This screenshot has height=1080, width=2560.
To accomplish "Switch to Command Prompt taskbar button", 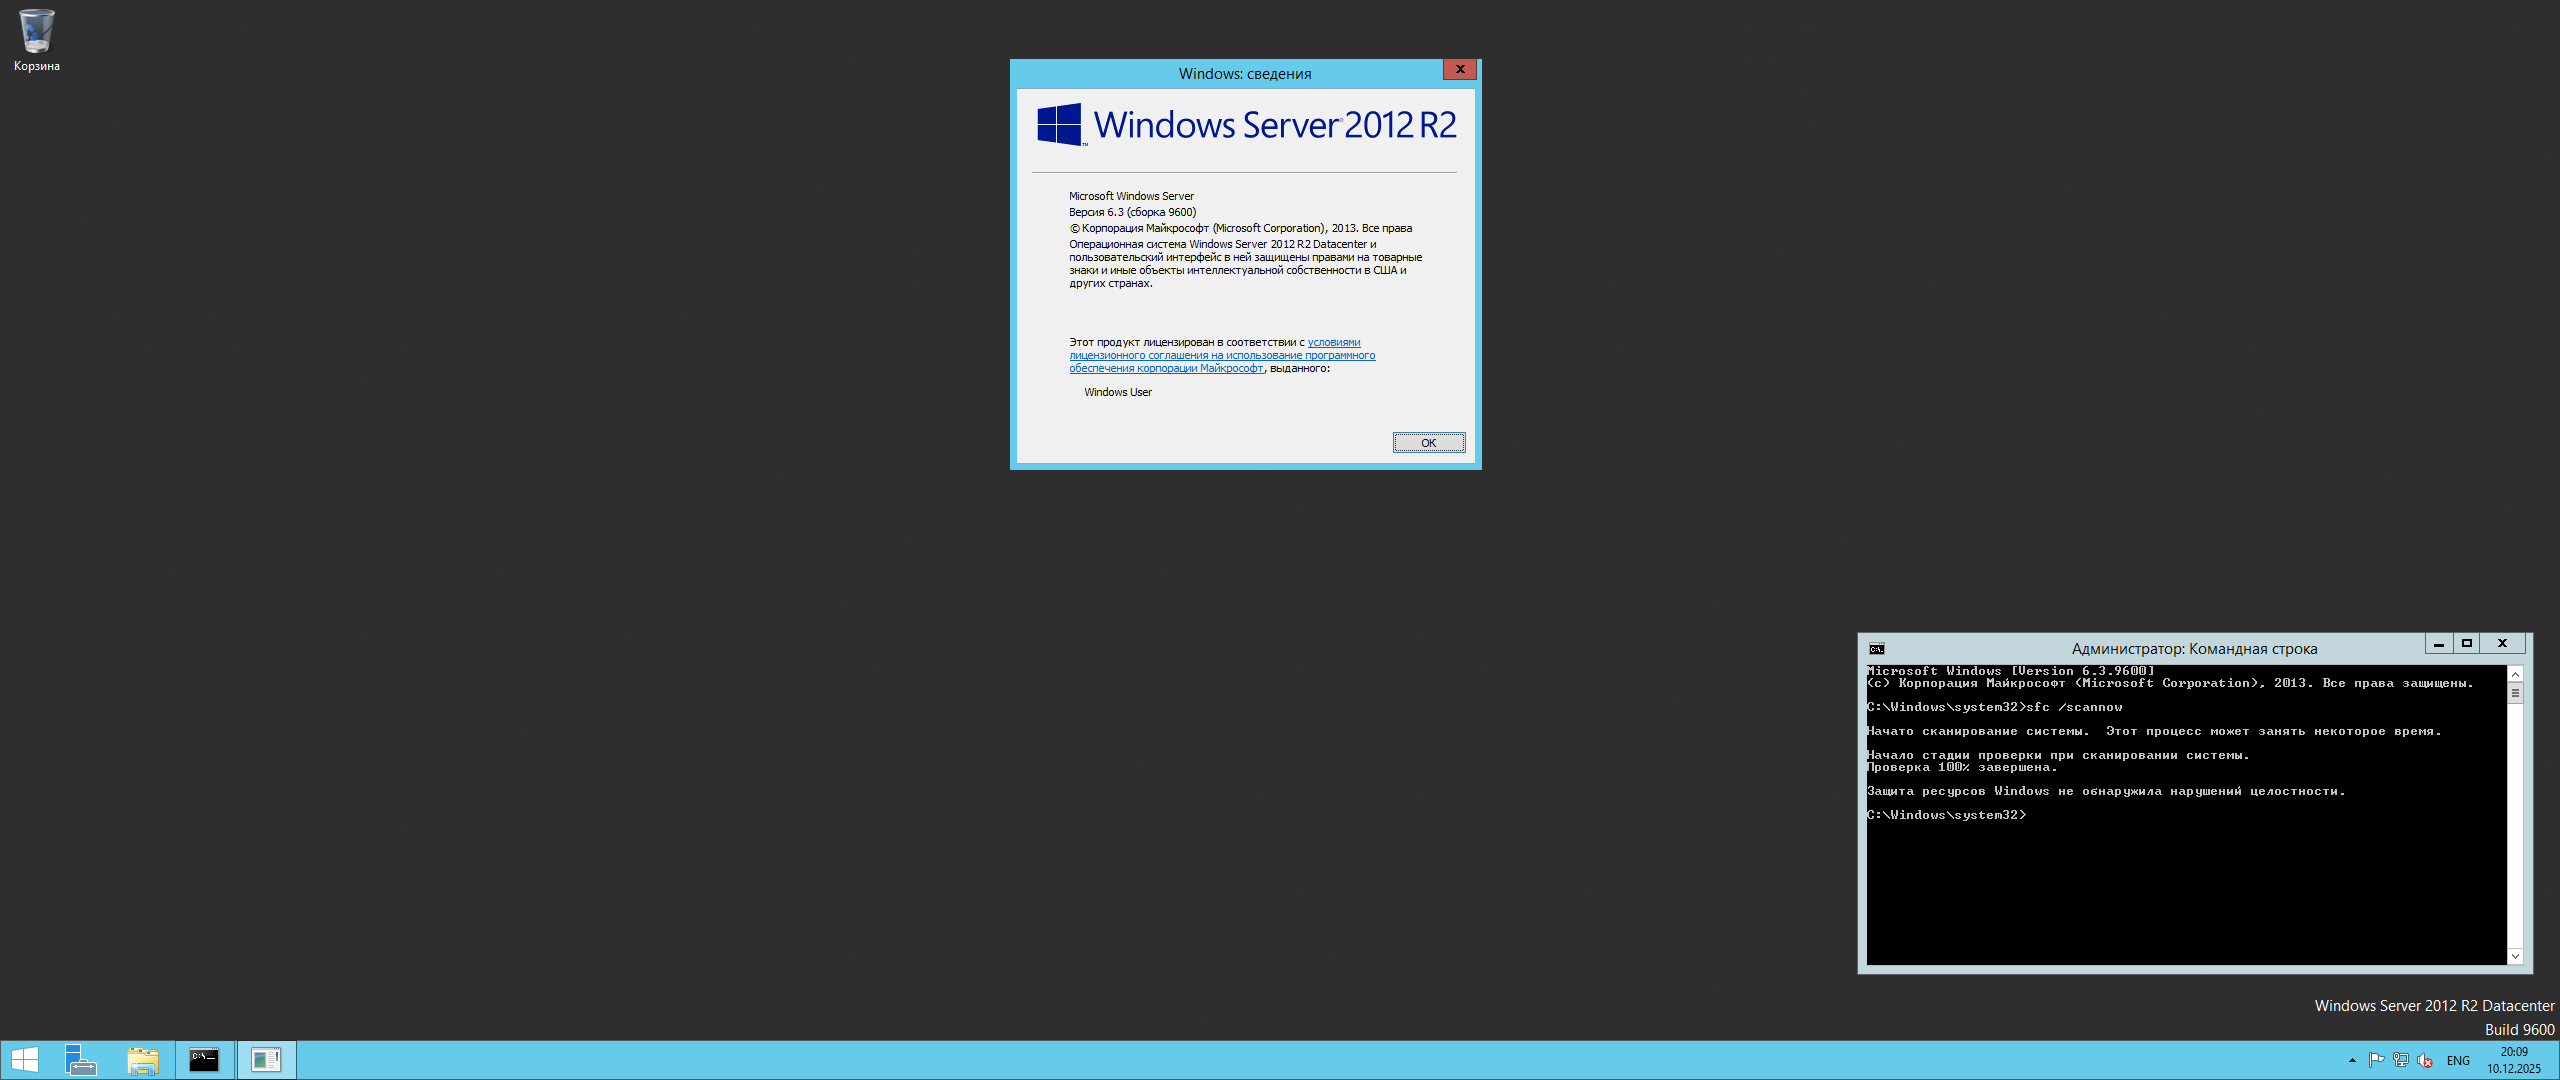I will point(204,1060).
